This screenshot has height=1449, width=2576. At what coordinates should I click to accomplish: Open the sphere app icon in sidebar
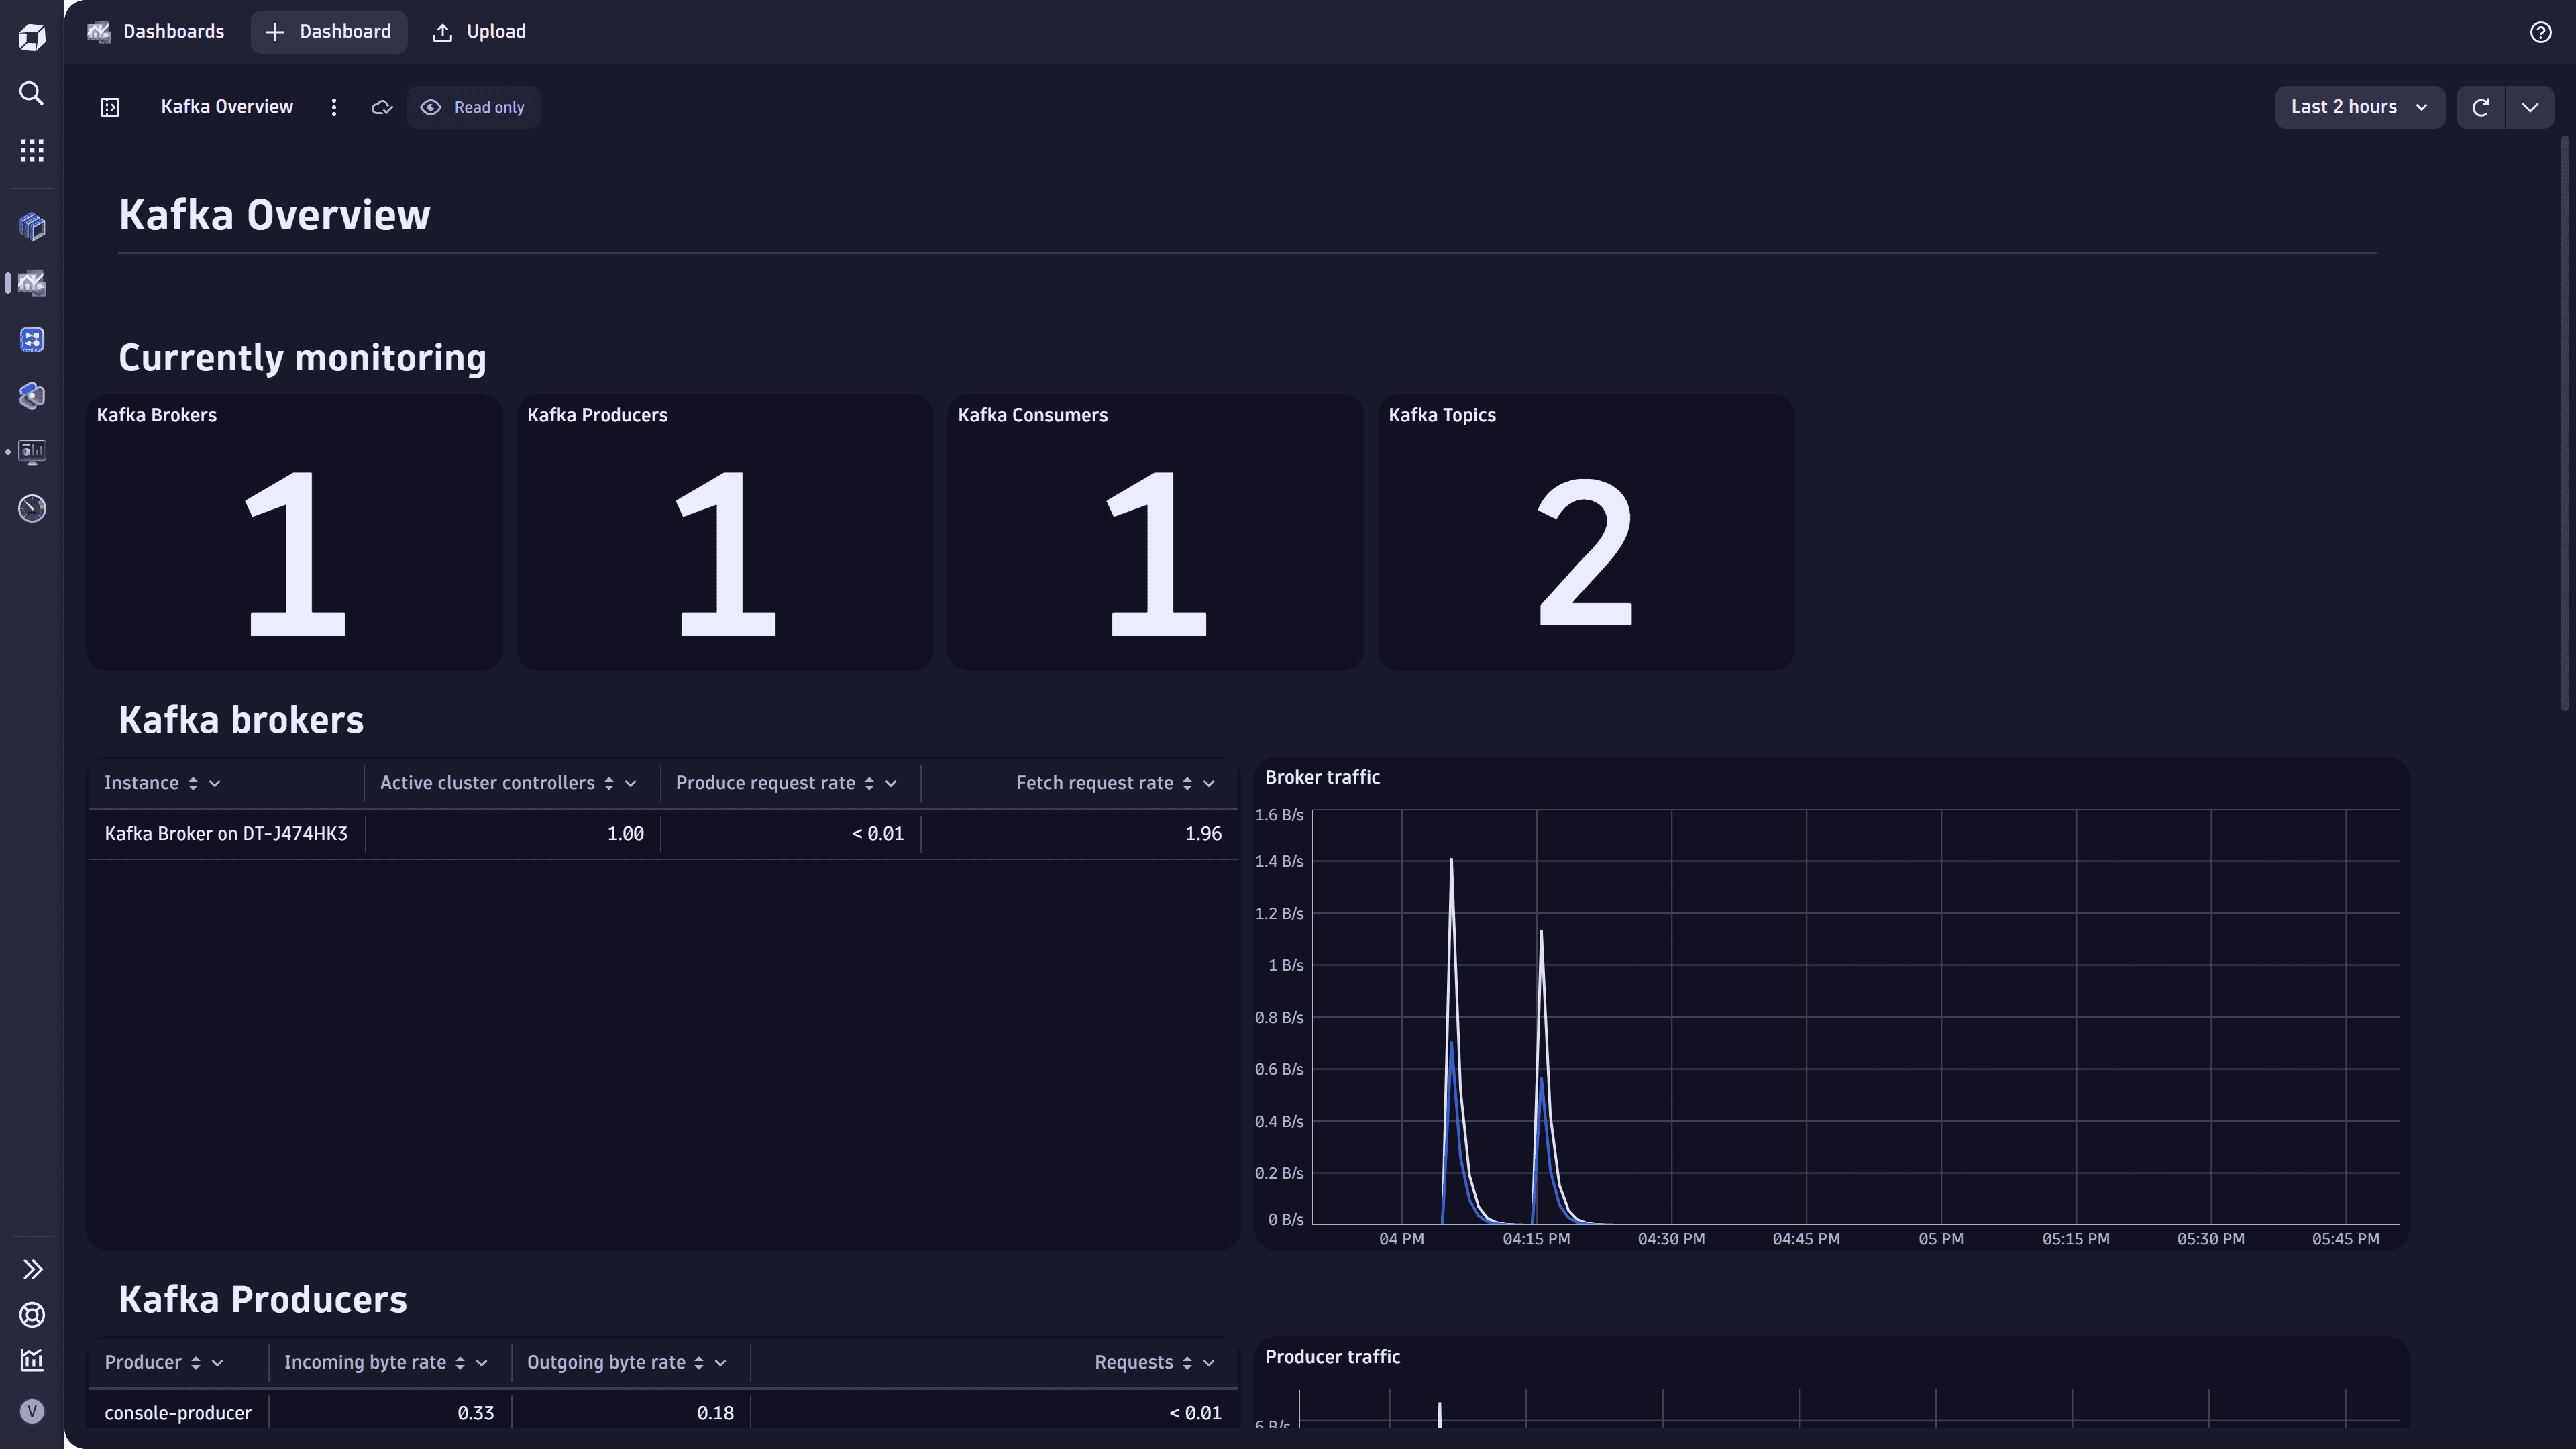click(x=32, y=395)
